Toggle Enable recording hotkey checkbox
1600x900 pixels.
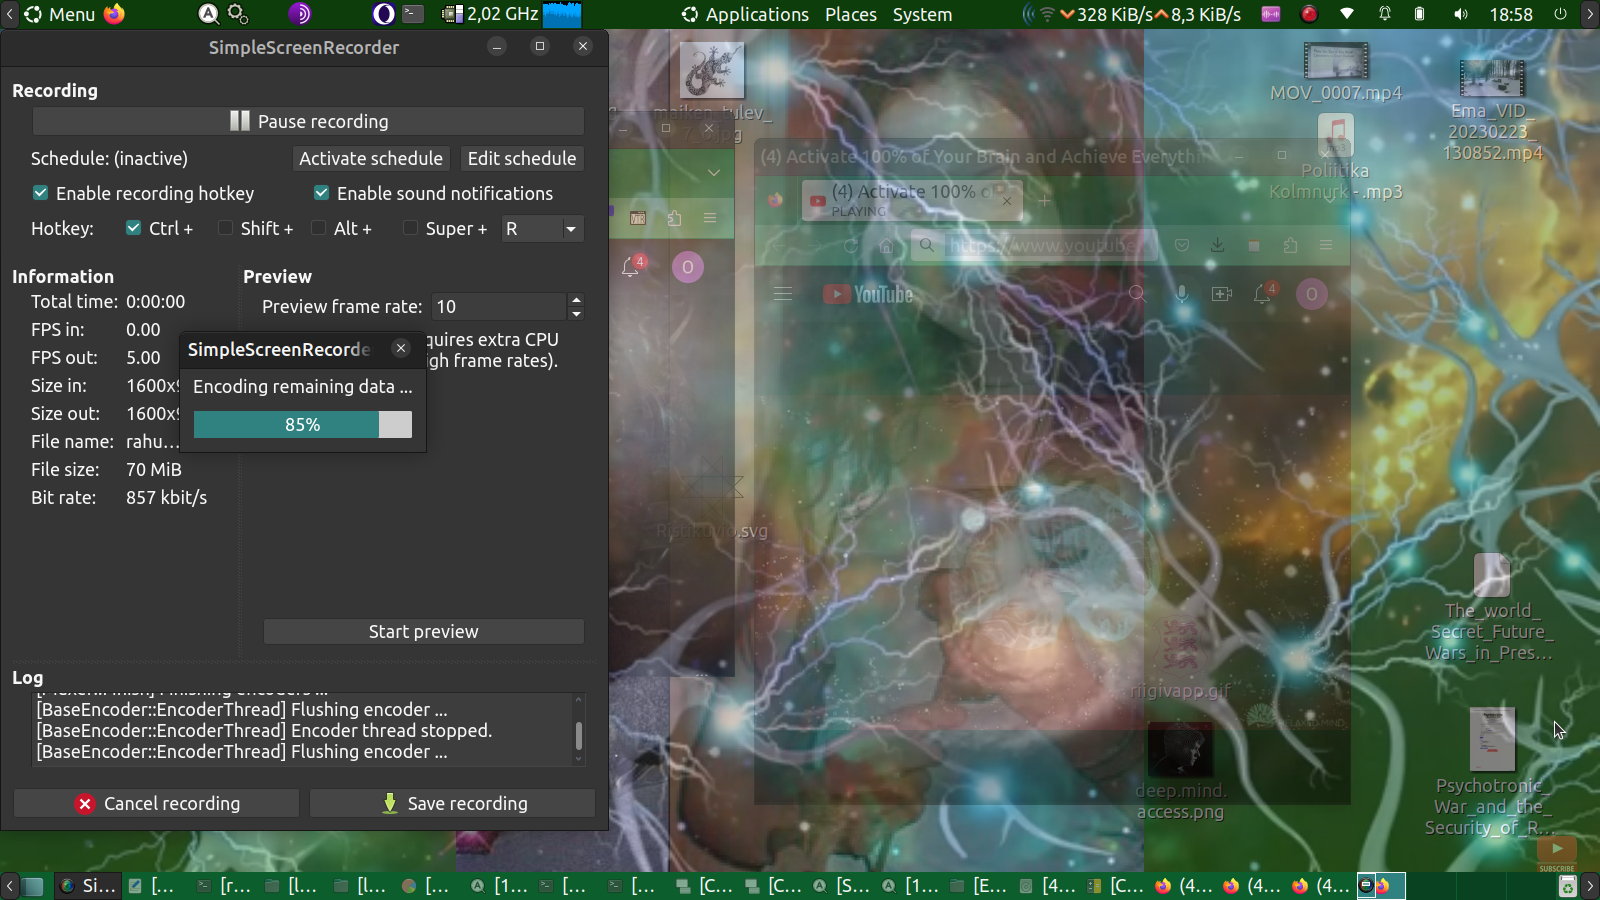[40, 193]
